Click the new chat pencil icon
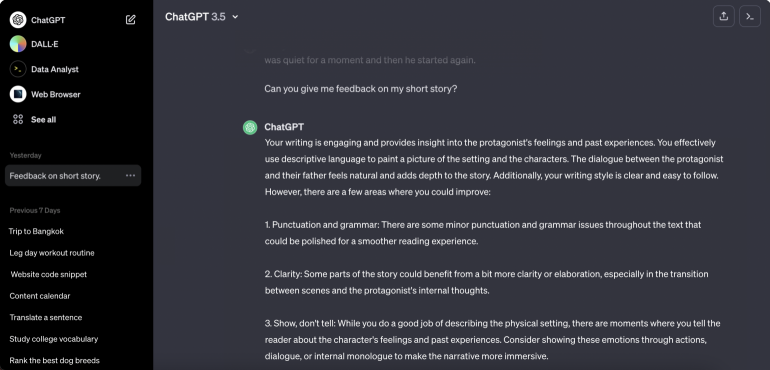Viewport: 770px width, 370px height. coord(131,20)
